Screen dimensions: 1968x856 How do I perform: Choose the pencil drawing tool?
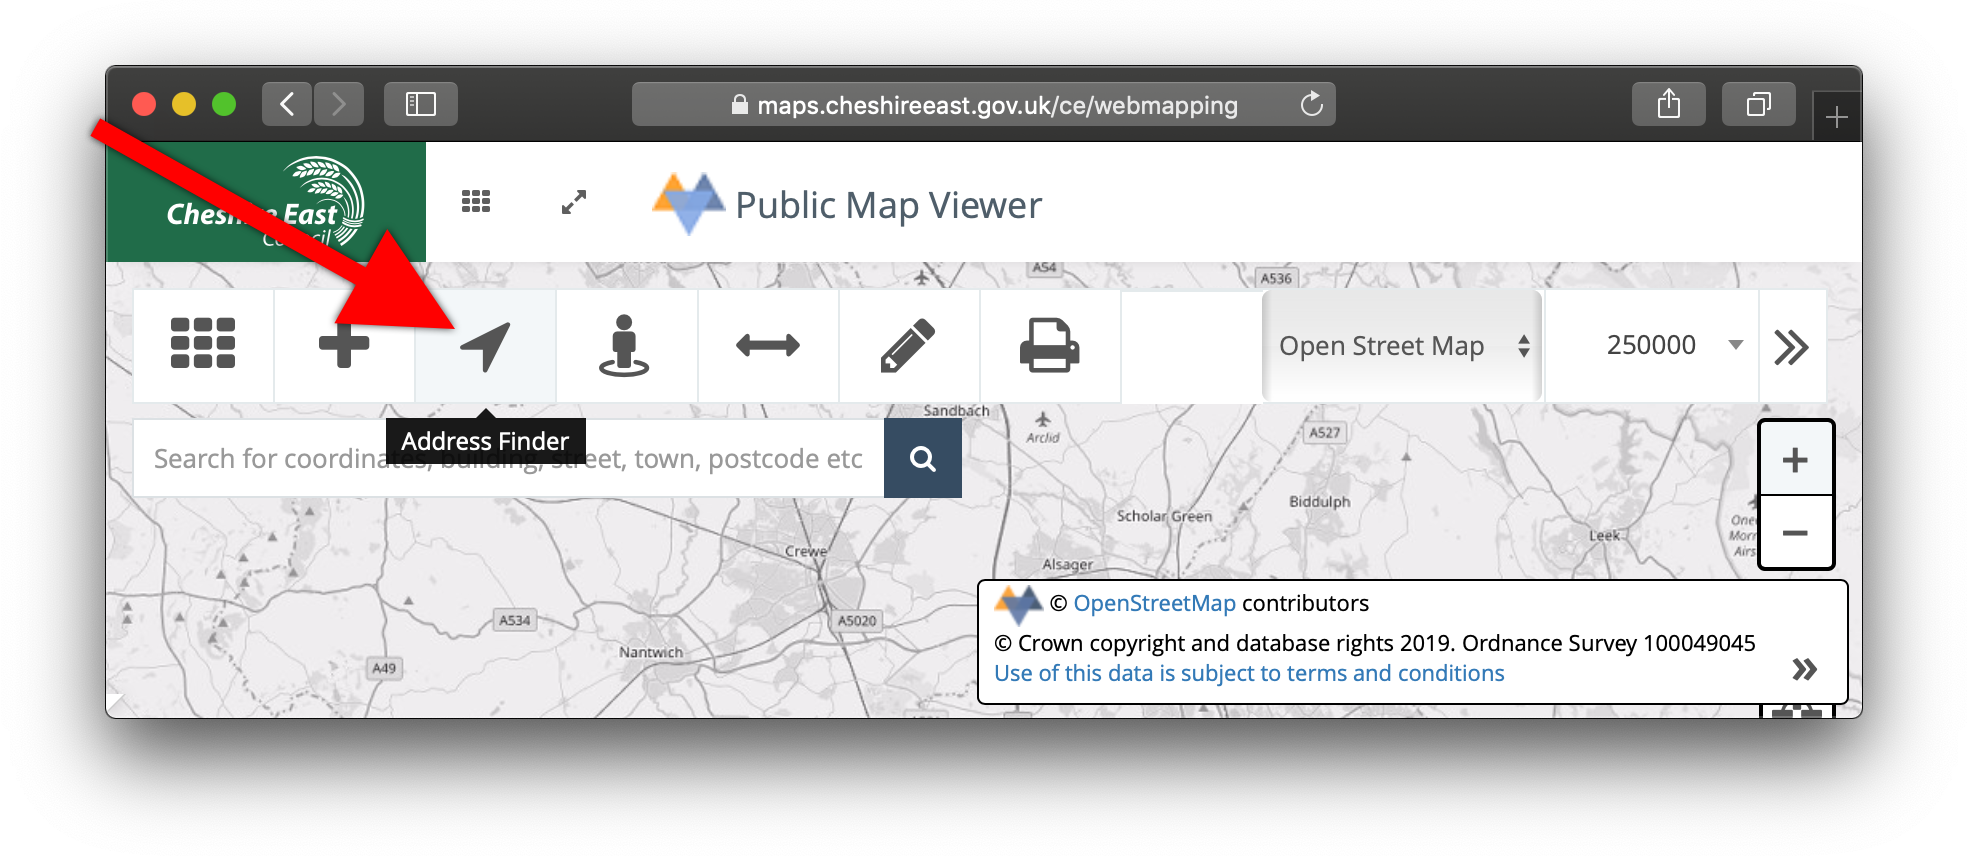908,345
